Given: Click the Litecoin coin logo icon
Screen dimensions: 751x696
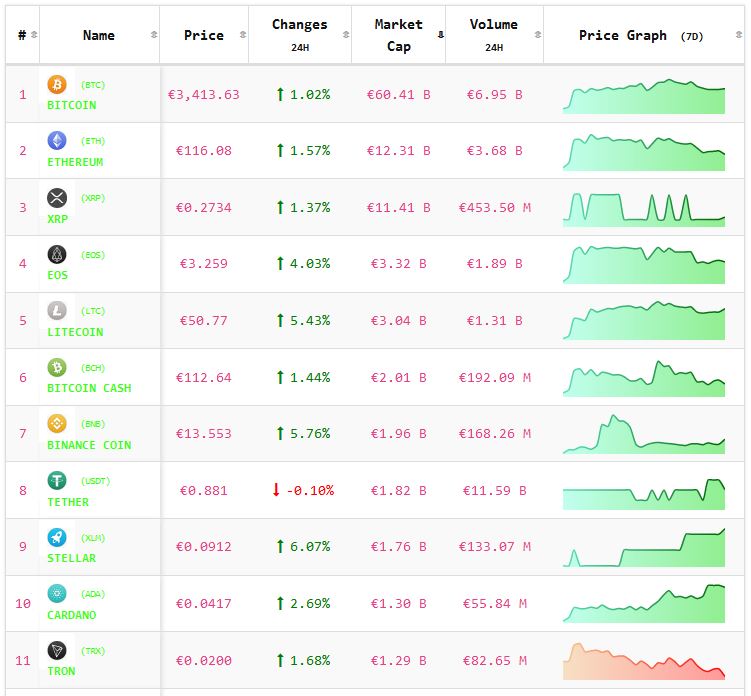Looking at the screenshot, I should (57, 311).
